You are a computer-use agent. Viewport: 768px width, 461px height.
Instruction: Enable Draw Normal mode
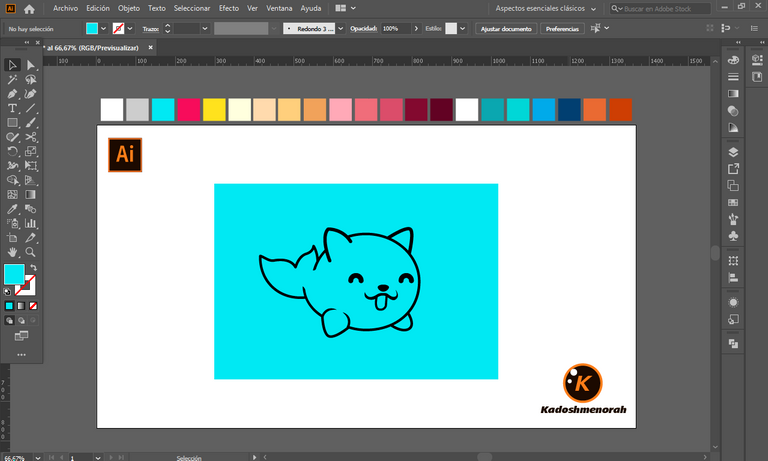click(x=9, y=320)
